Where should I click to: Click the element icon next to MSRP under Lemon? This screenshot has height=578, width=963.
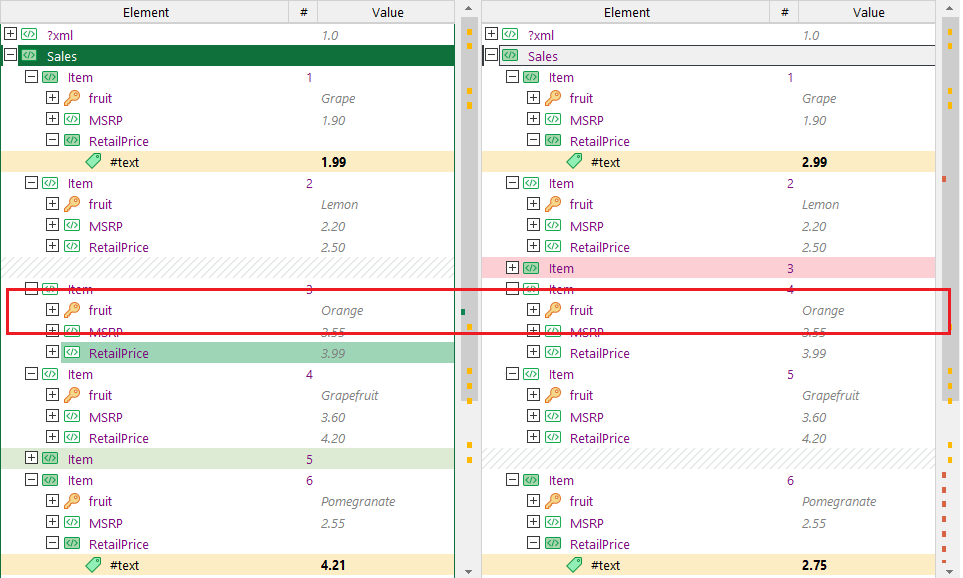click(70, 225)
